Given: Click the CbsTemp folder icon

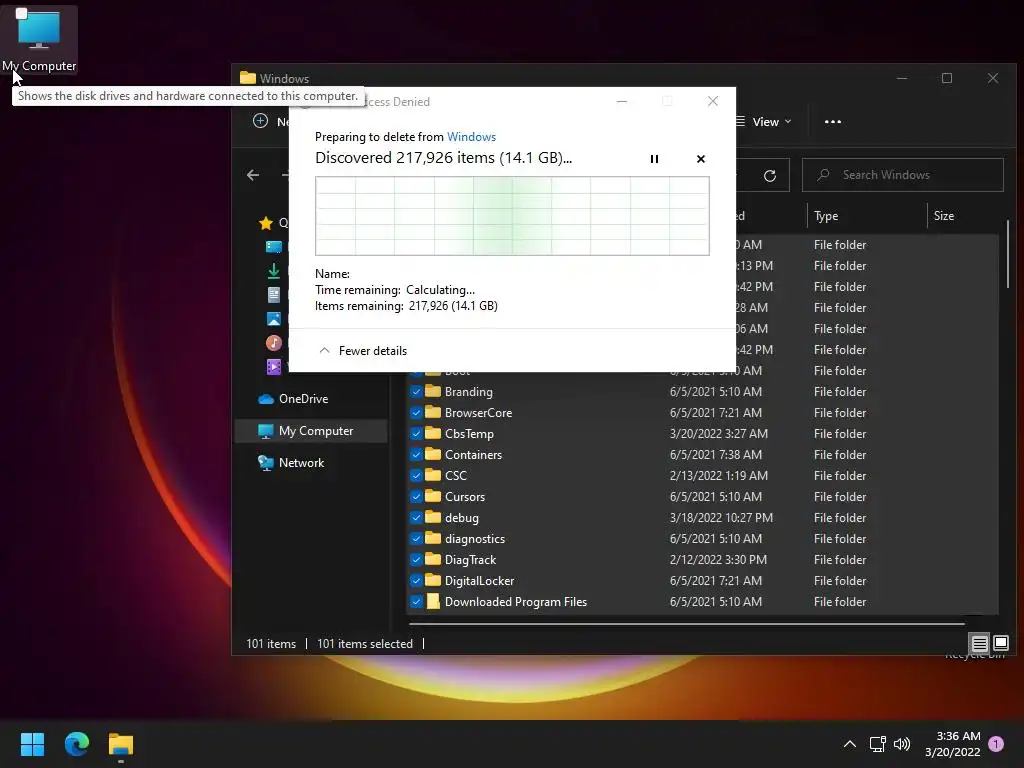Looking at the screenshot, I should 433,433.
